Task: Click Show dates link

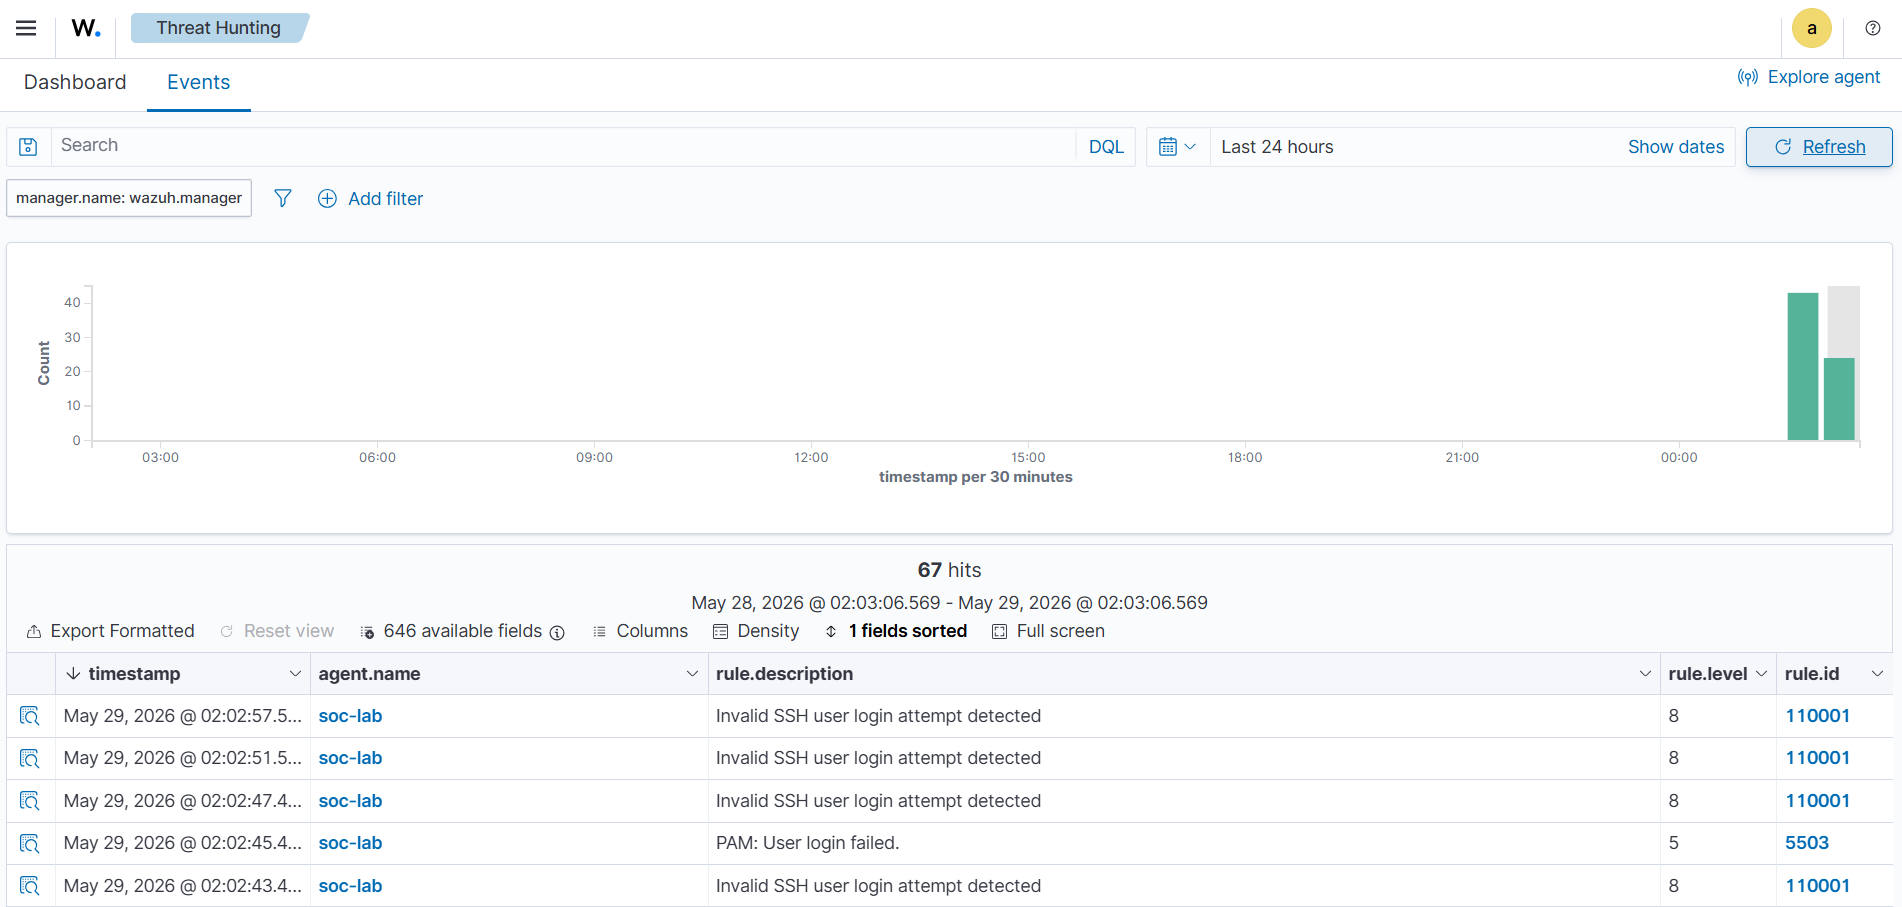Action: [x=1676, y=147]
